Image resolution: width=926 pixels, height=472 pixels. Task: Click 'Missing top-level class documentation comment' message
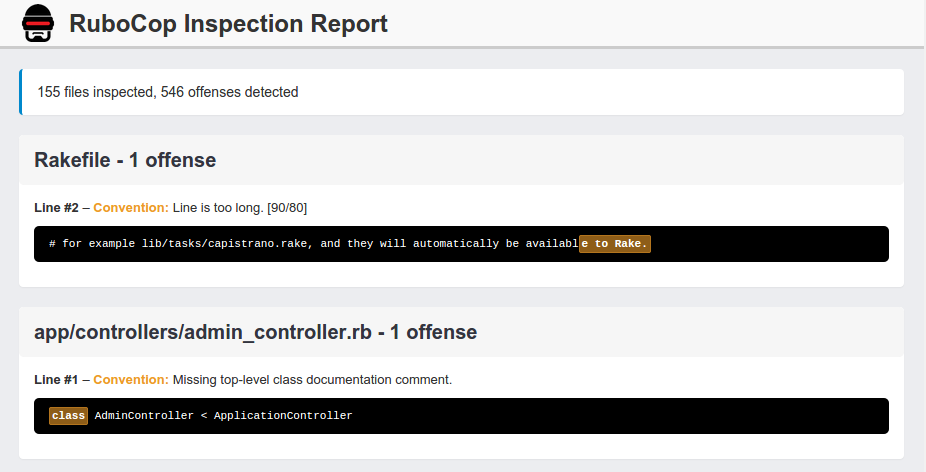[x=312, y=380]
